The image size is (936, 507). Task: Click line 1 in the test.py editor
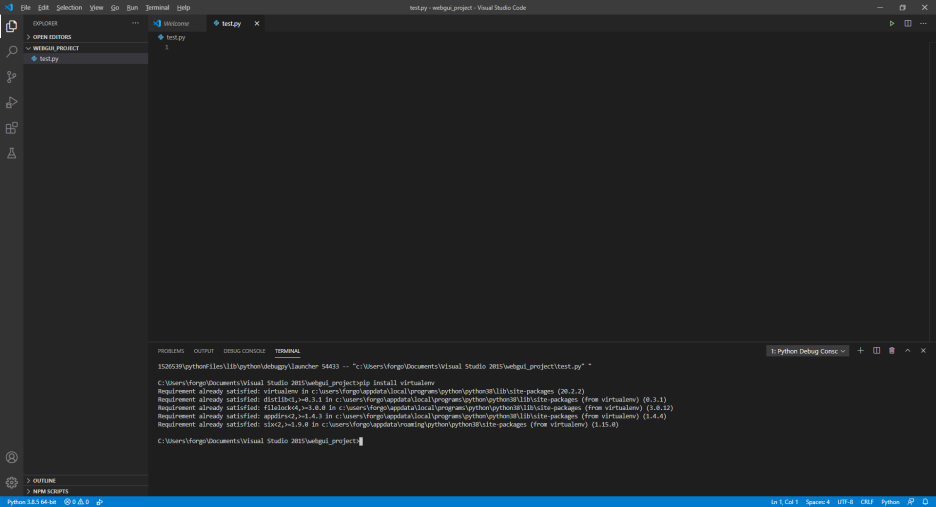coord(537,47)
